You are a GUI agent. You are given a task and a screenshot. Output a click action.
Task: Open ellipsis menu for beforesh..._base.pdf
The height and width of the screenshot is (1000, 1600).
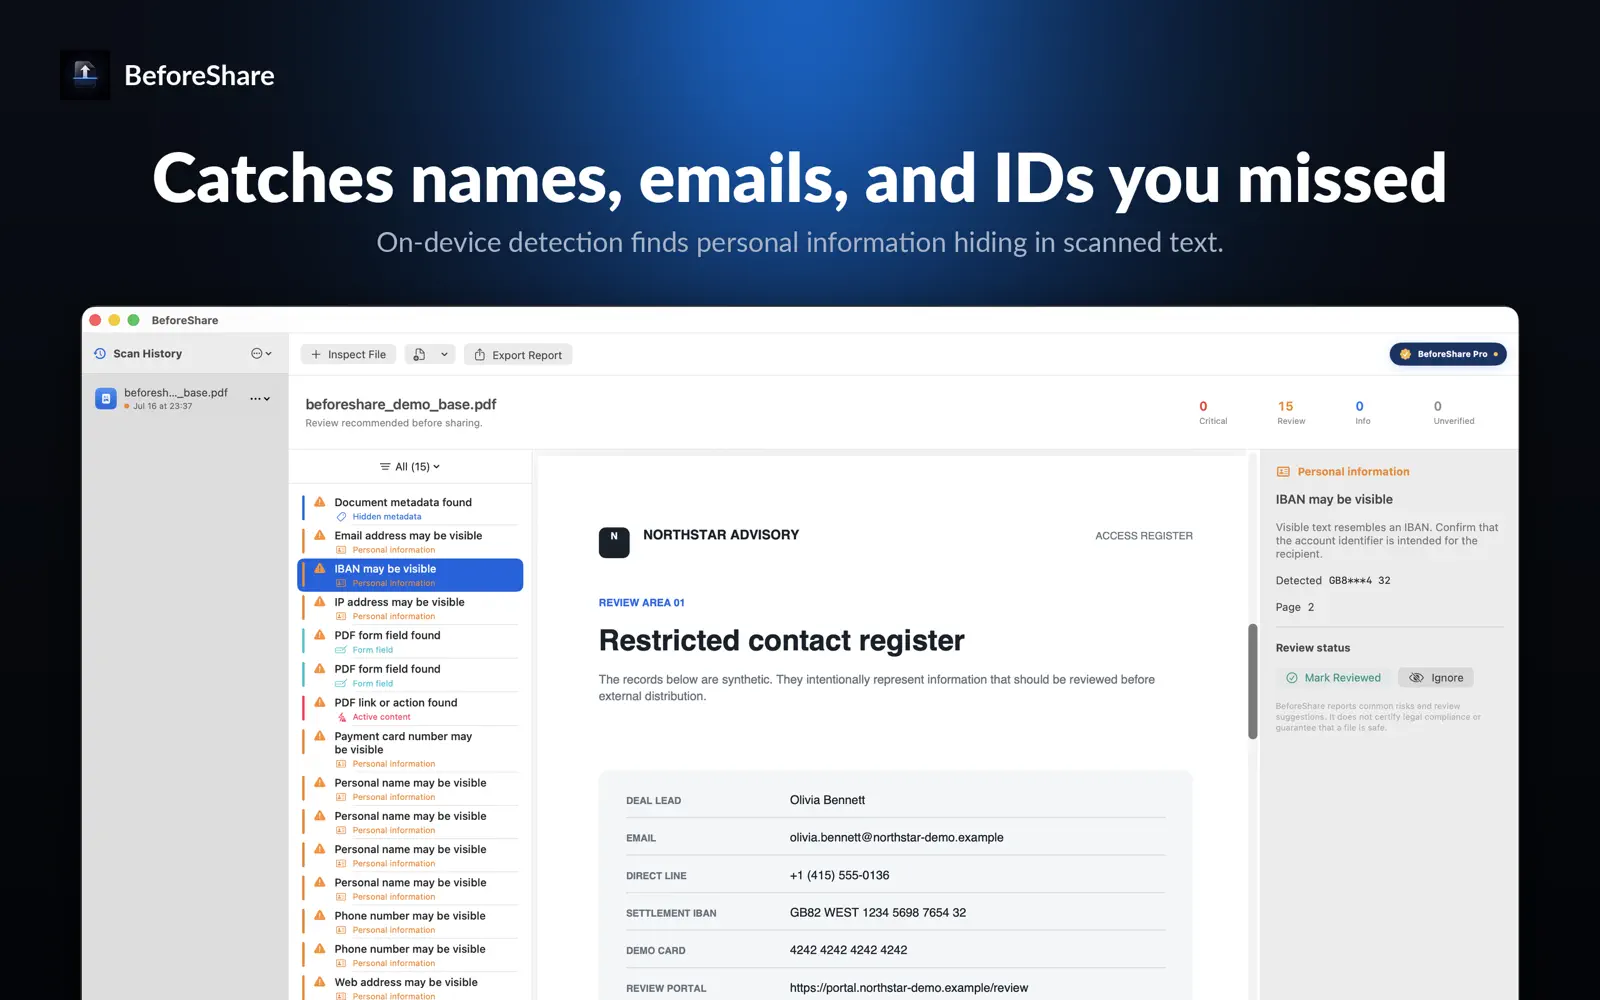pyautogui.click(x=260, y=398)
